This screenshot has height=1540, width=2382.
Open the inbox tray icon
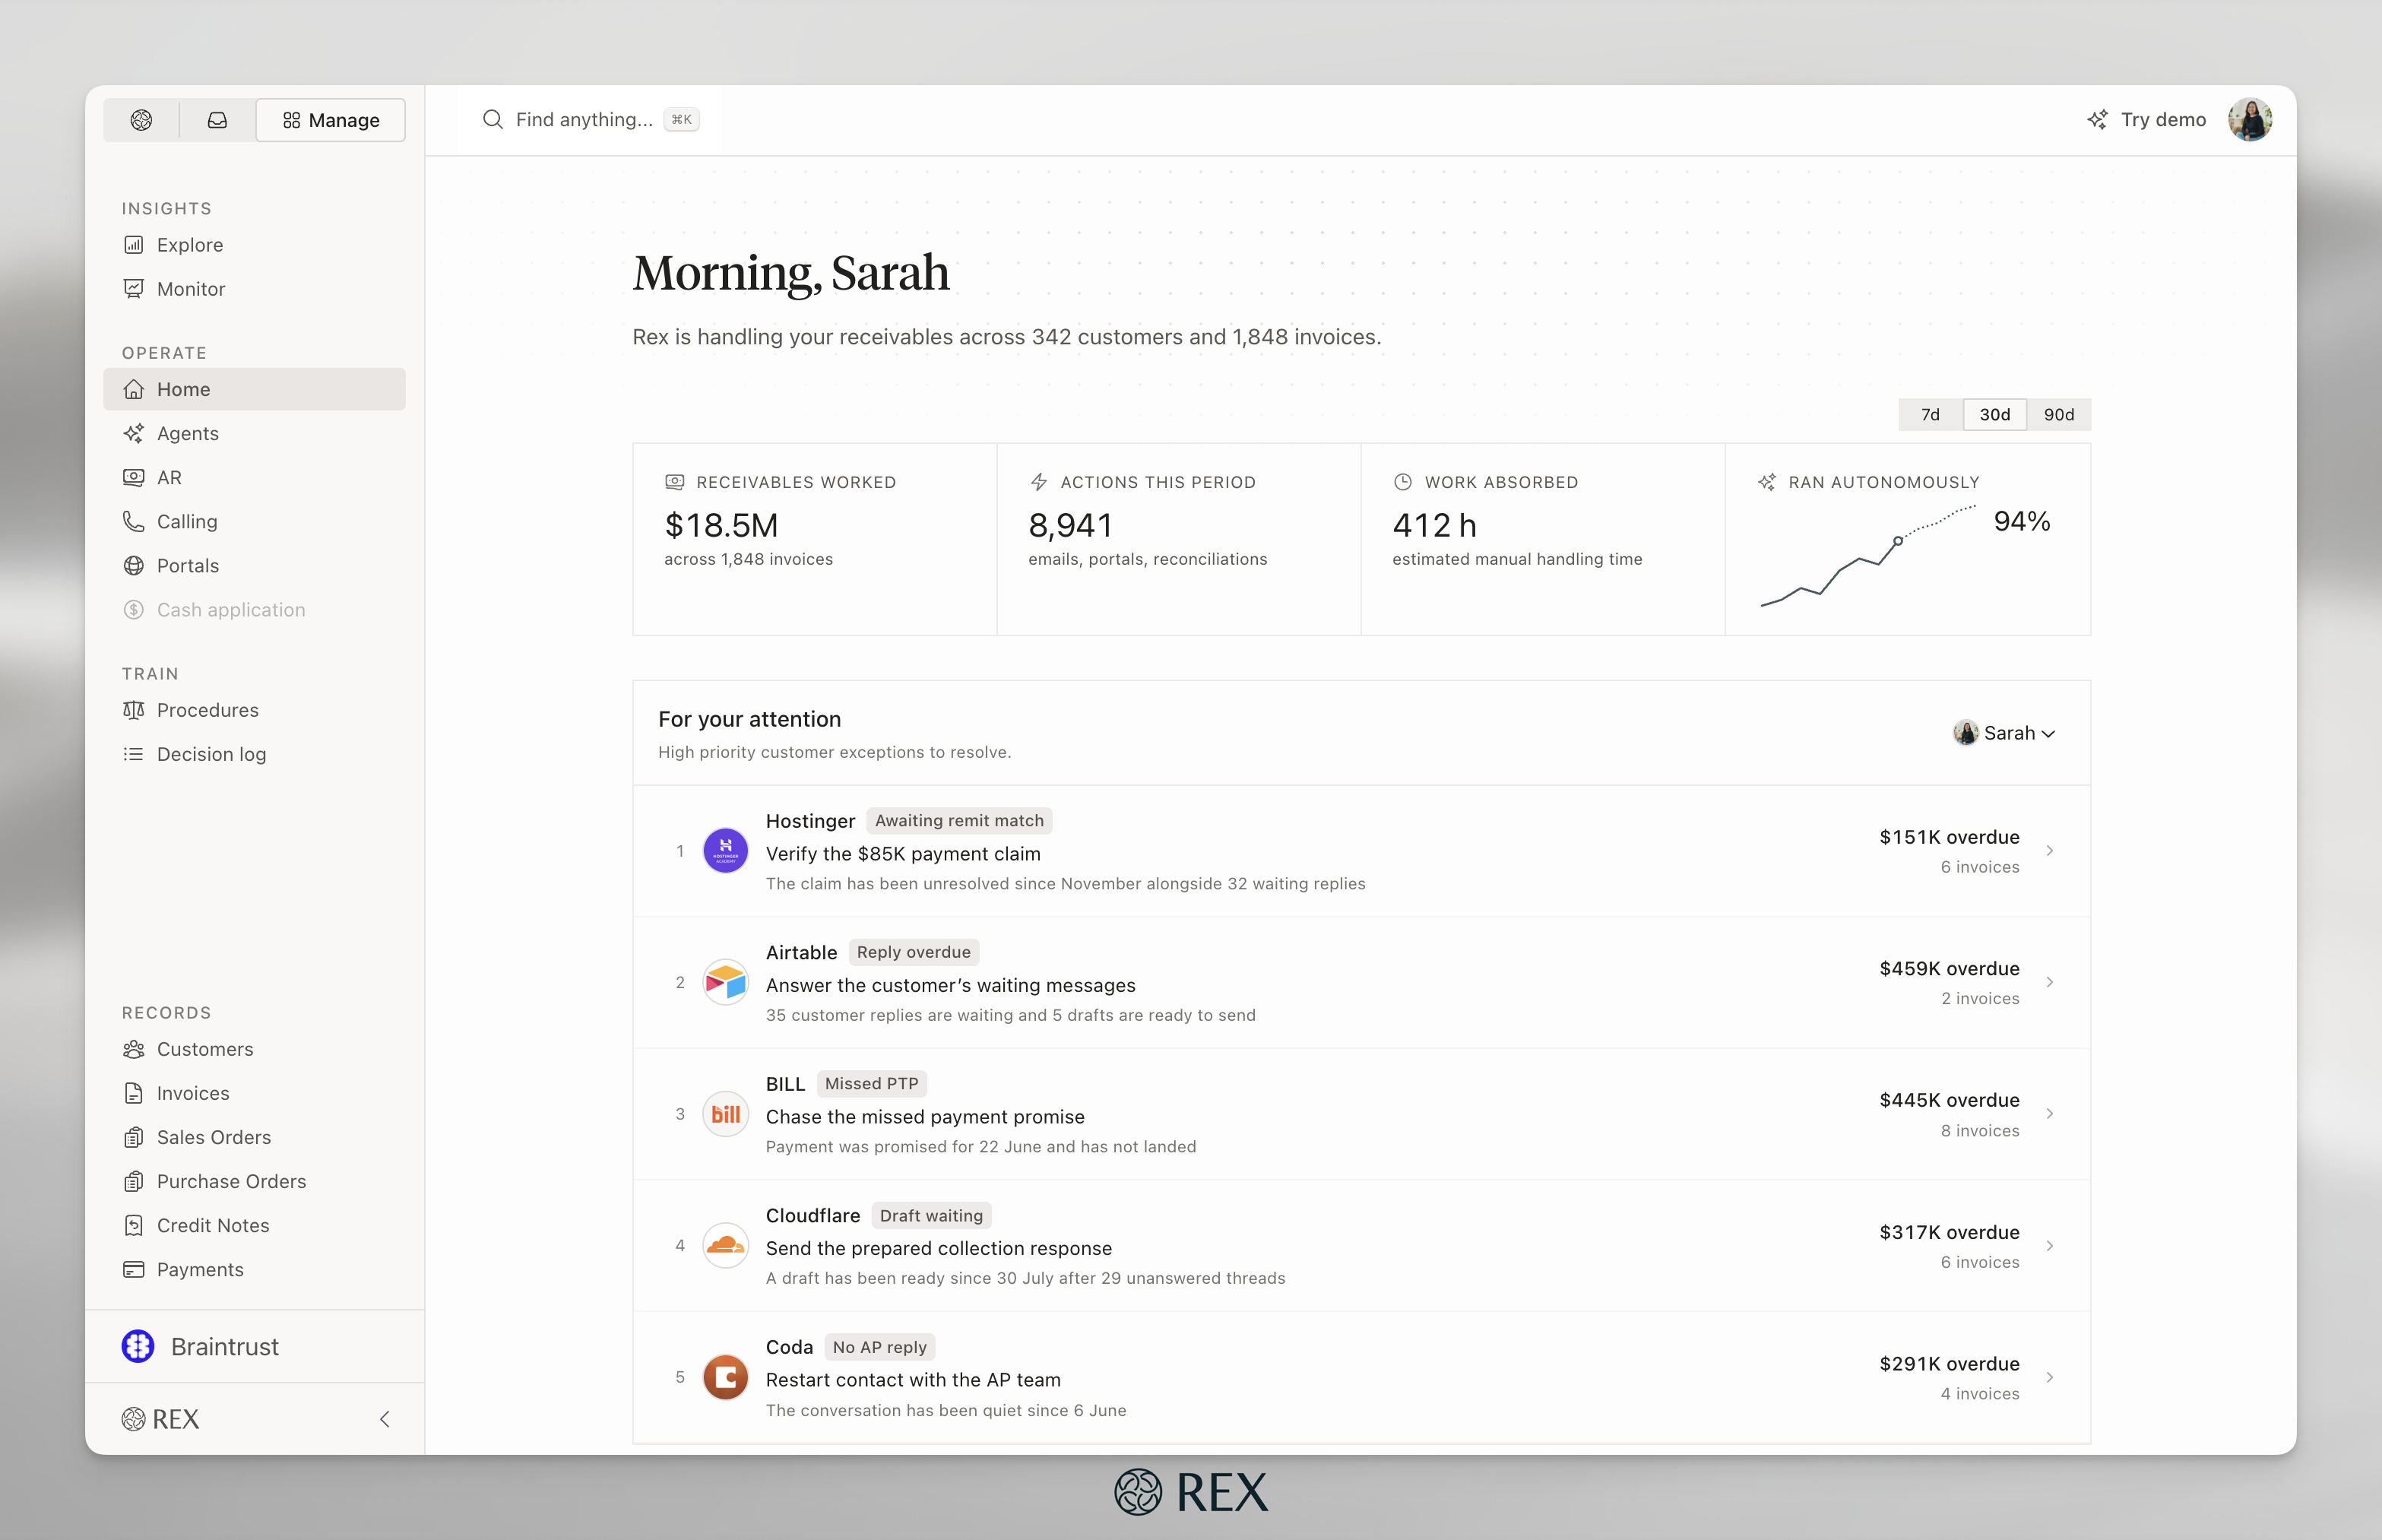217,120
